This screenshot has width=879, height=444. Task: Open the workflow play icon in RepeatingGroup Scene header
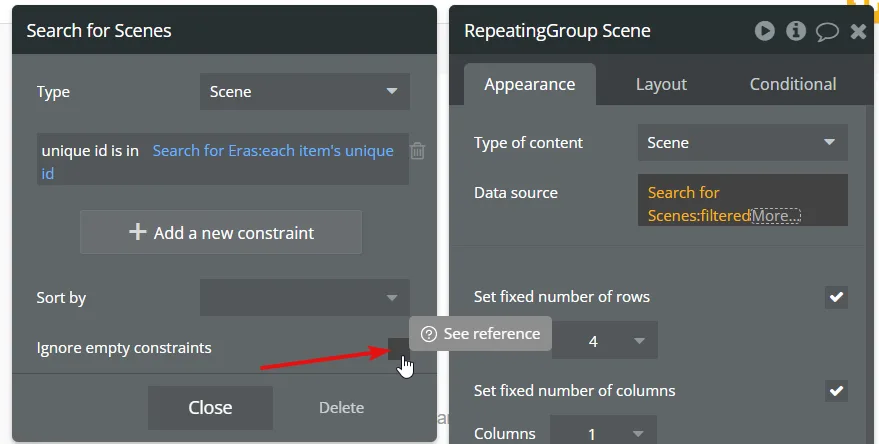coord(764,30)
